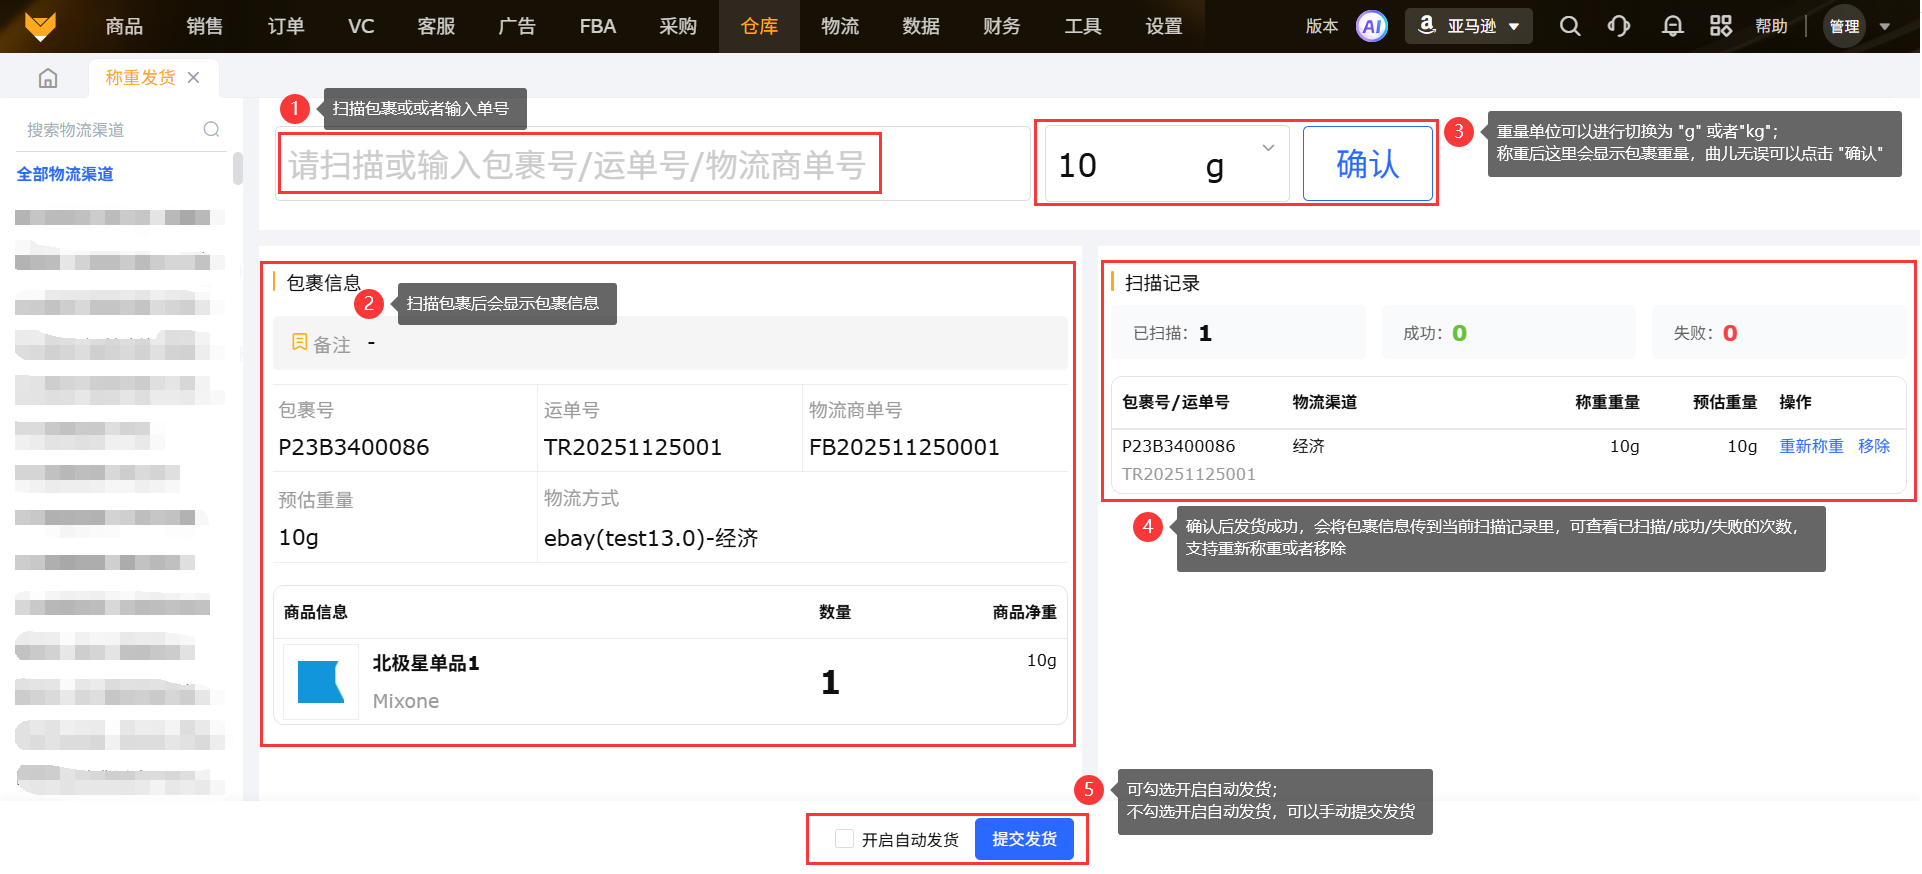Click carrier number FB202511250001
Viewport: 1922px width, 874px height.
pyautogui.click(x=904, y=447)
